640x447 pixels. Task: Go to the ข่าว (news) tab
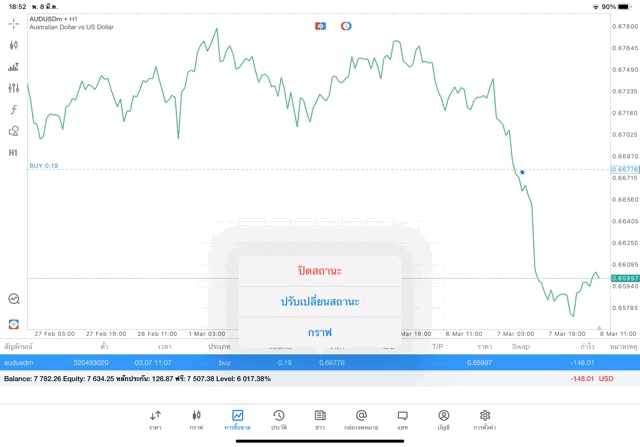click(x=320, y=418)
